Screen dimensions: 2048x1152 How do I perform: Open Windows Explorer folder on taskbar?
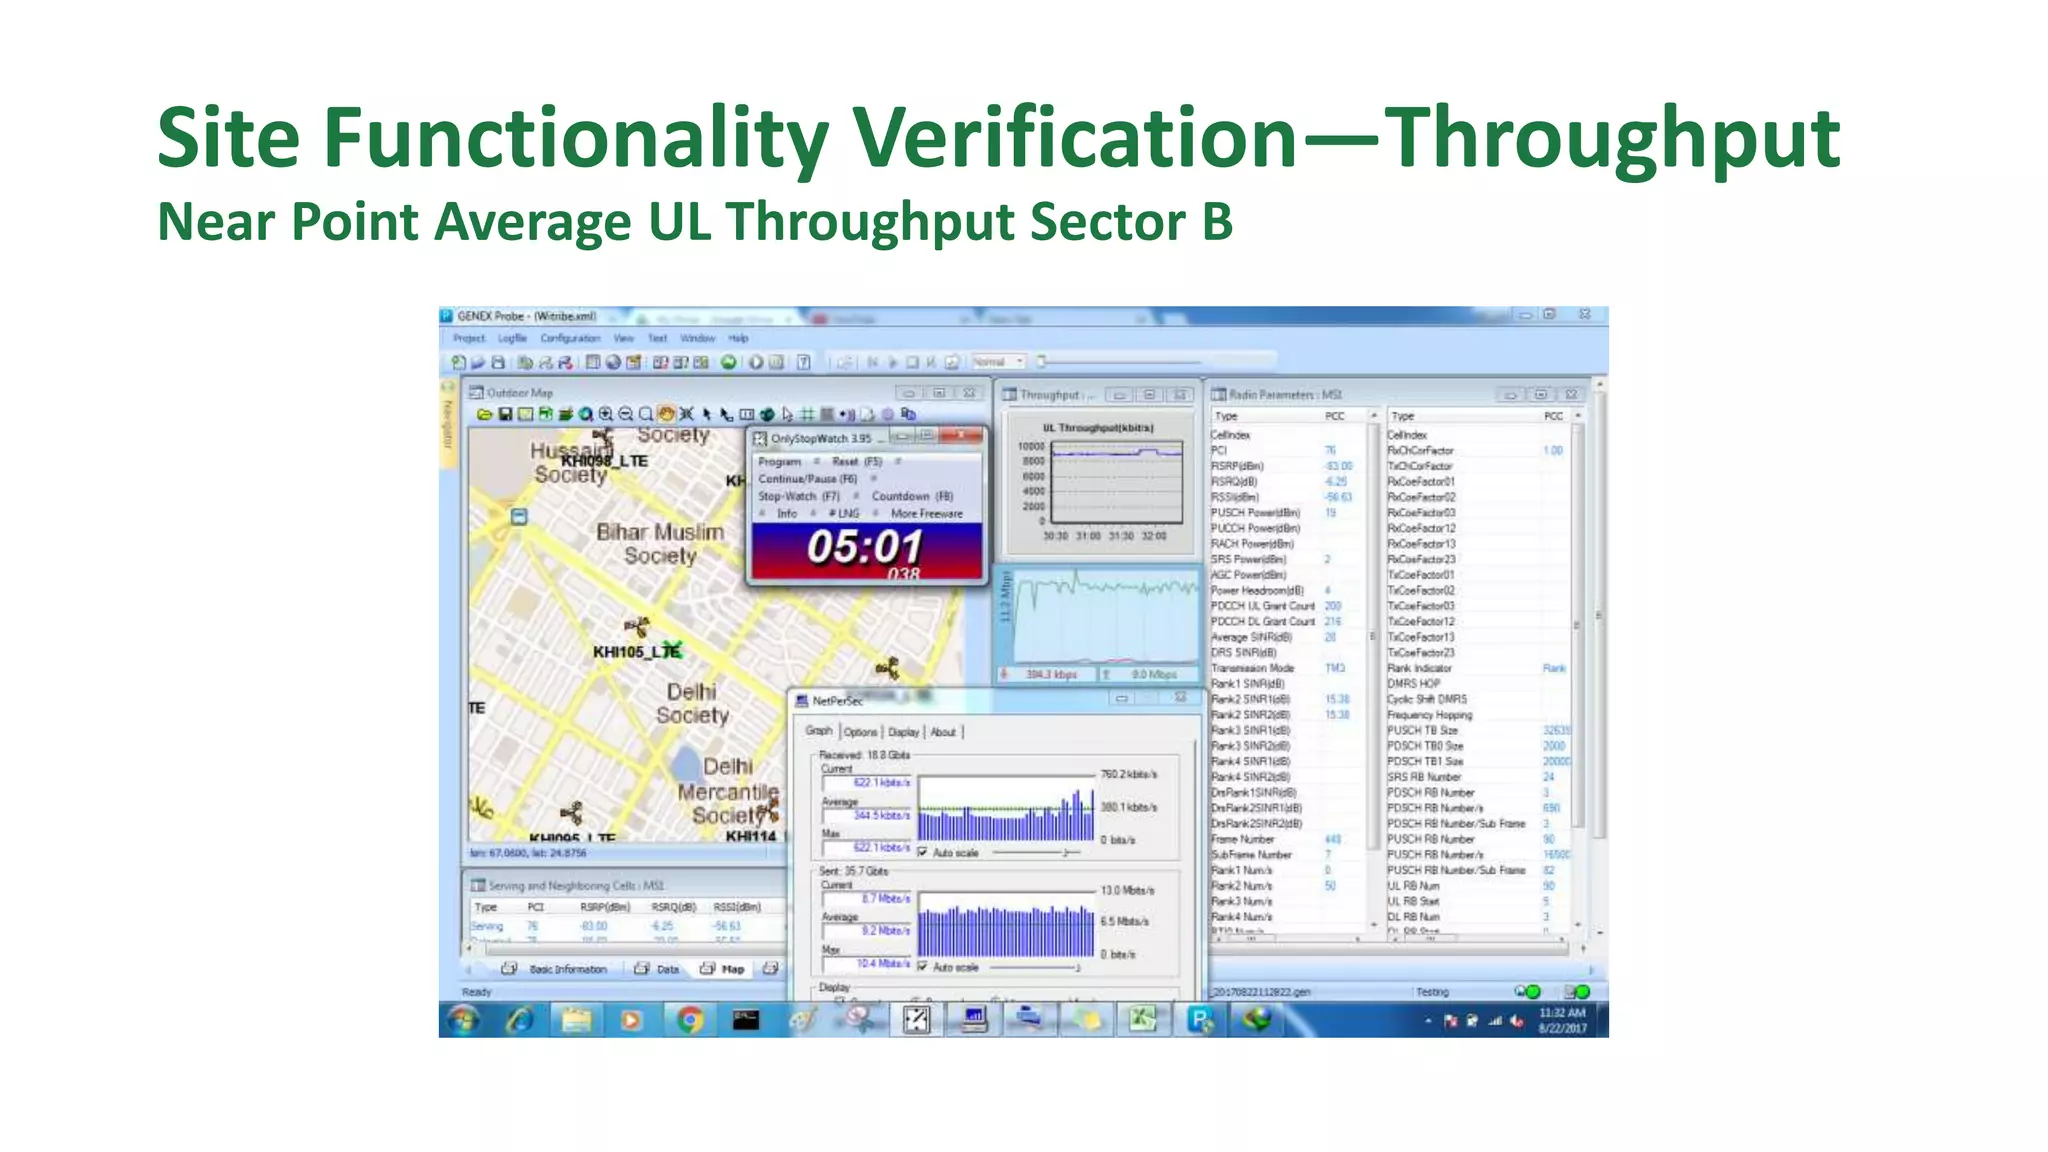tap(577, 1020)
